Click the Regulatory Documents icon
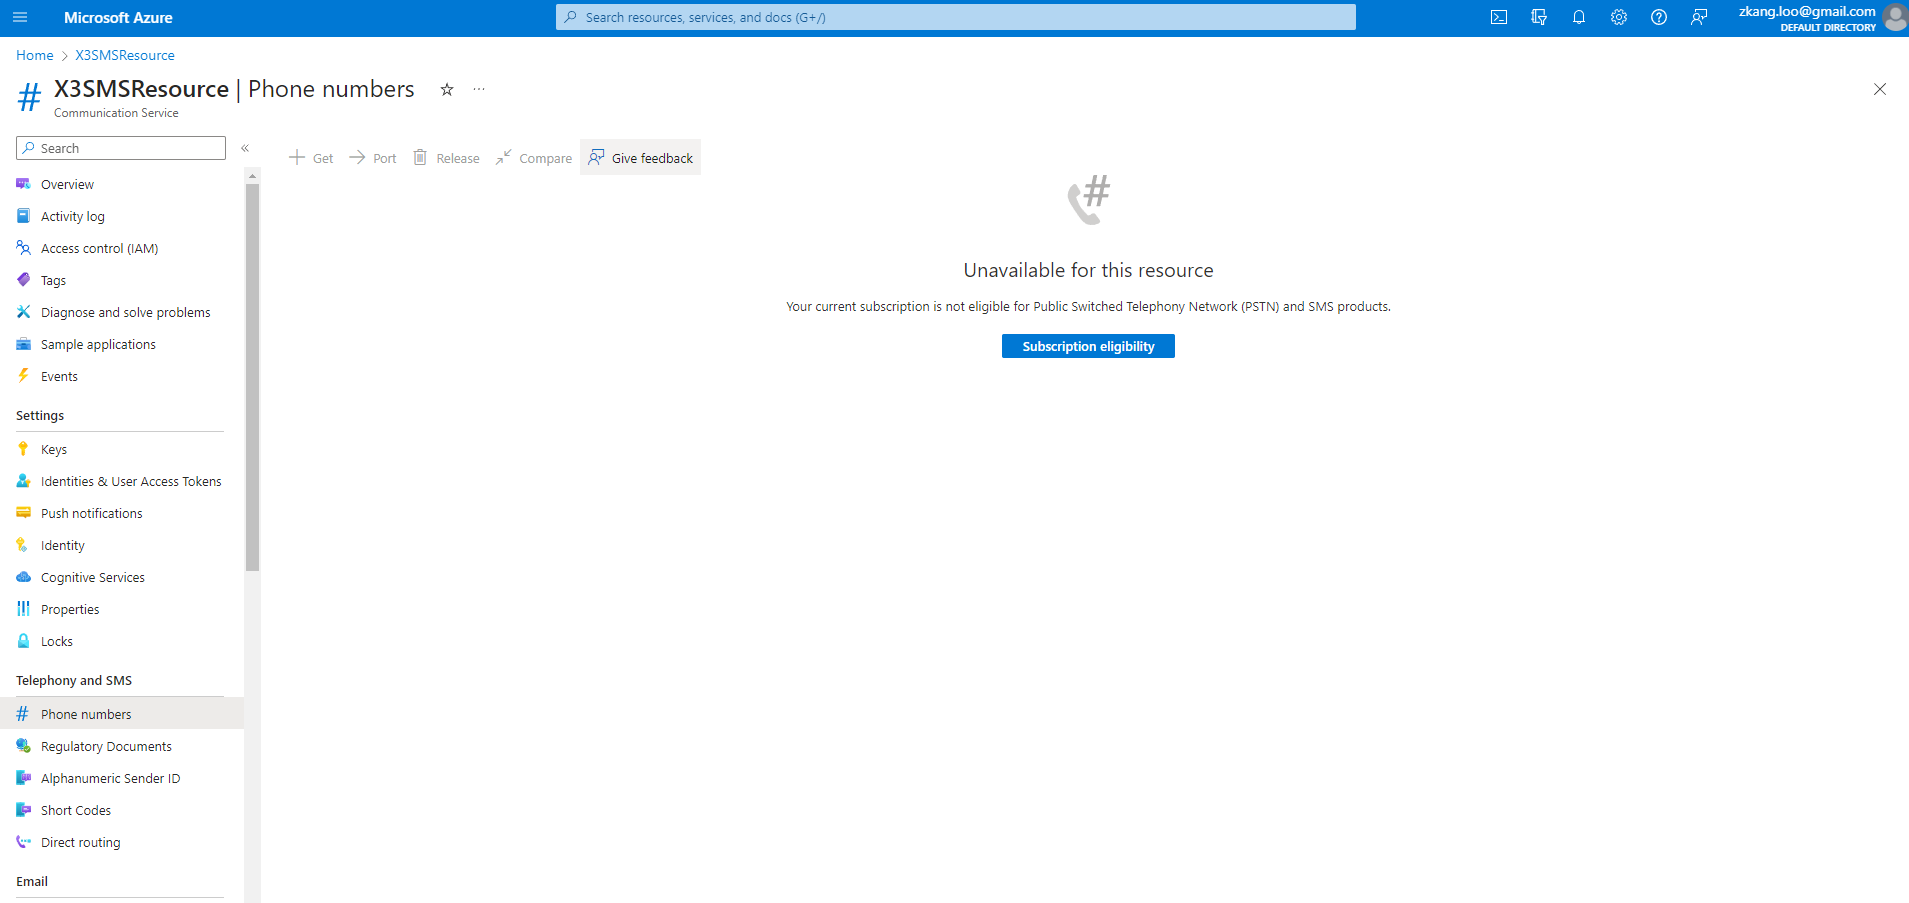This screenshot has width=1909, height=903. point(23,746)
